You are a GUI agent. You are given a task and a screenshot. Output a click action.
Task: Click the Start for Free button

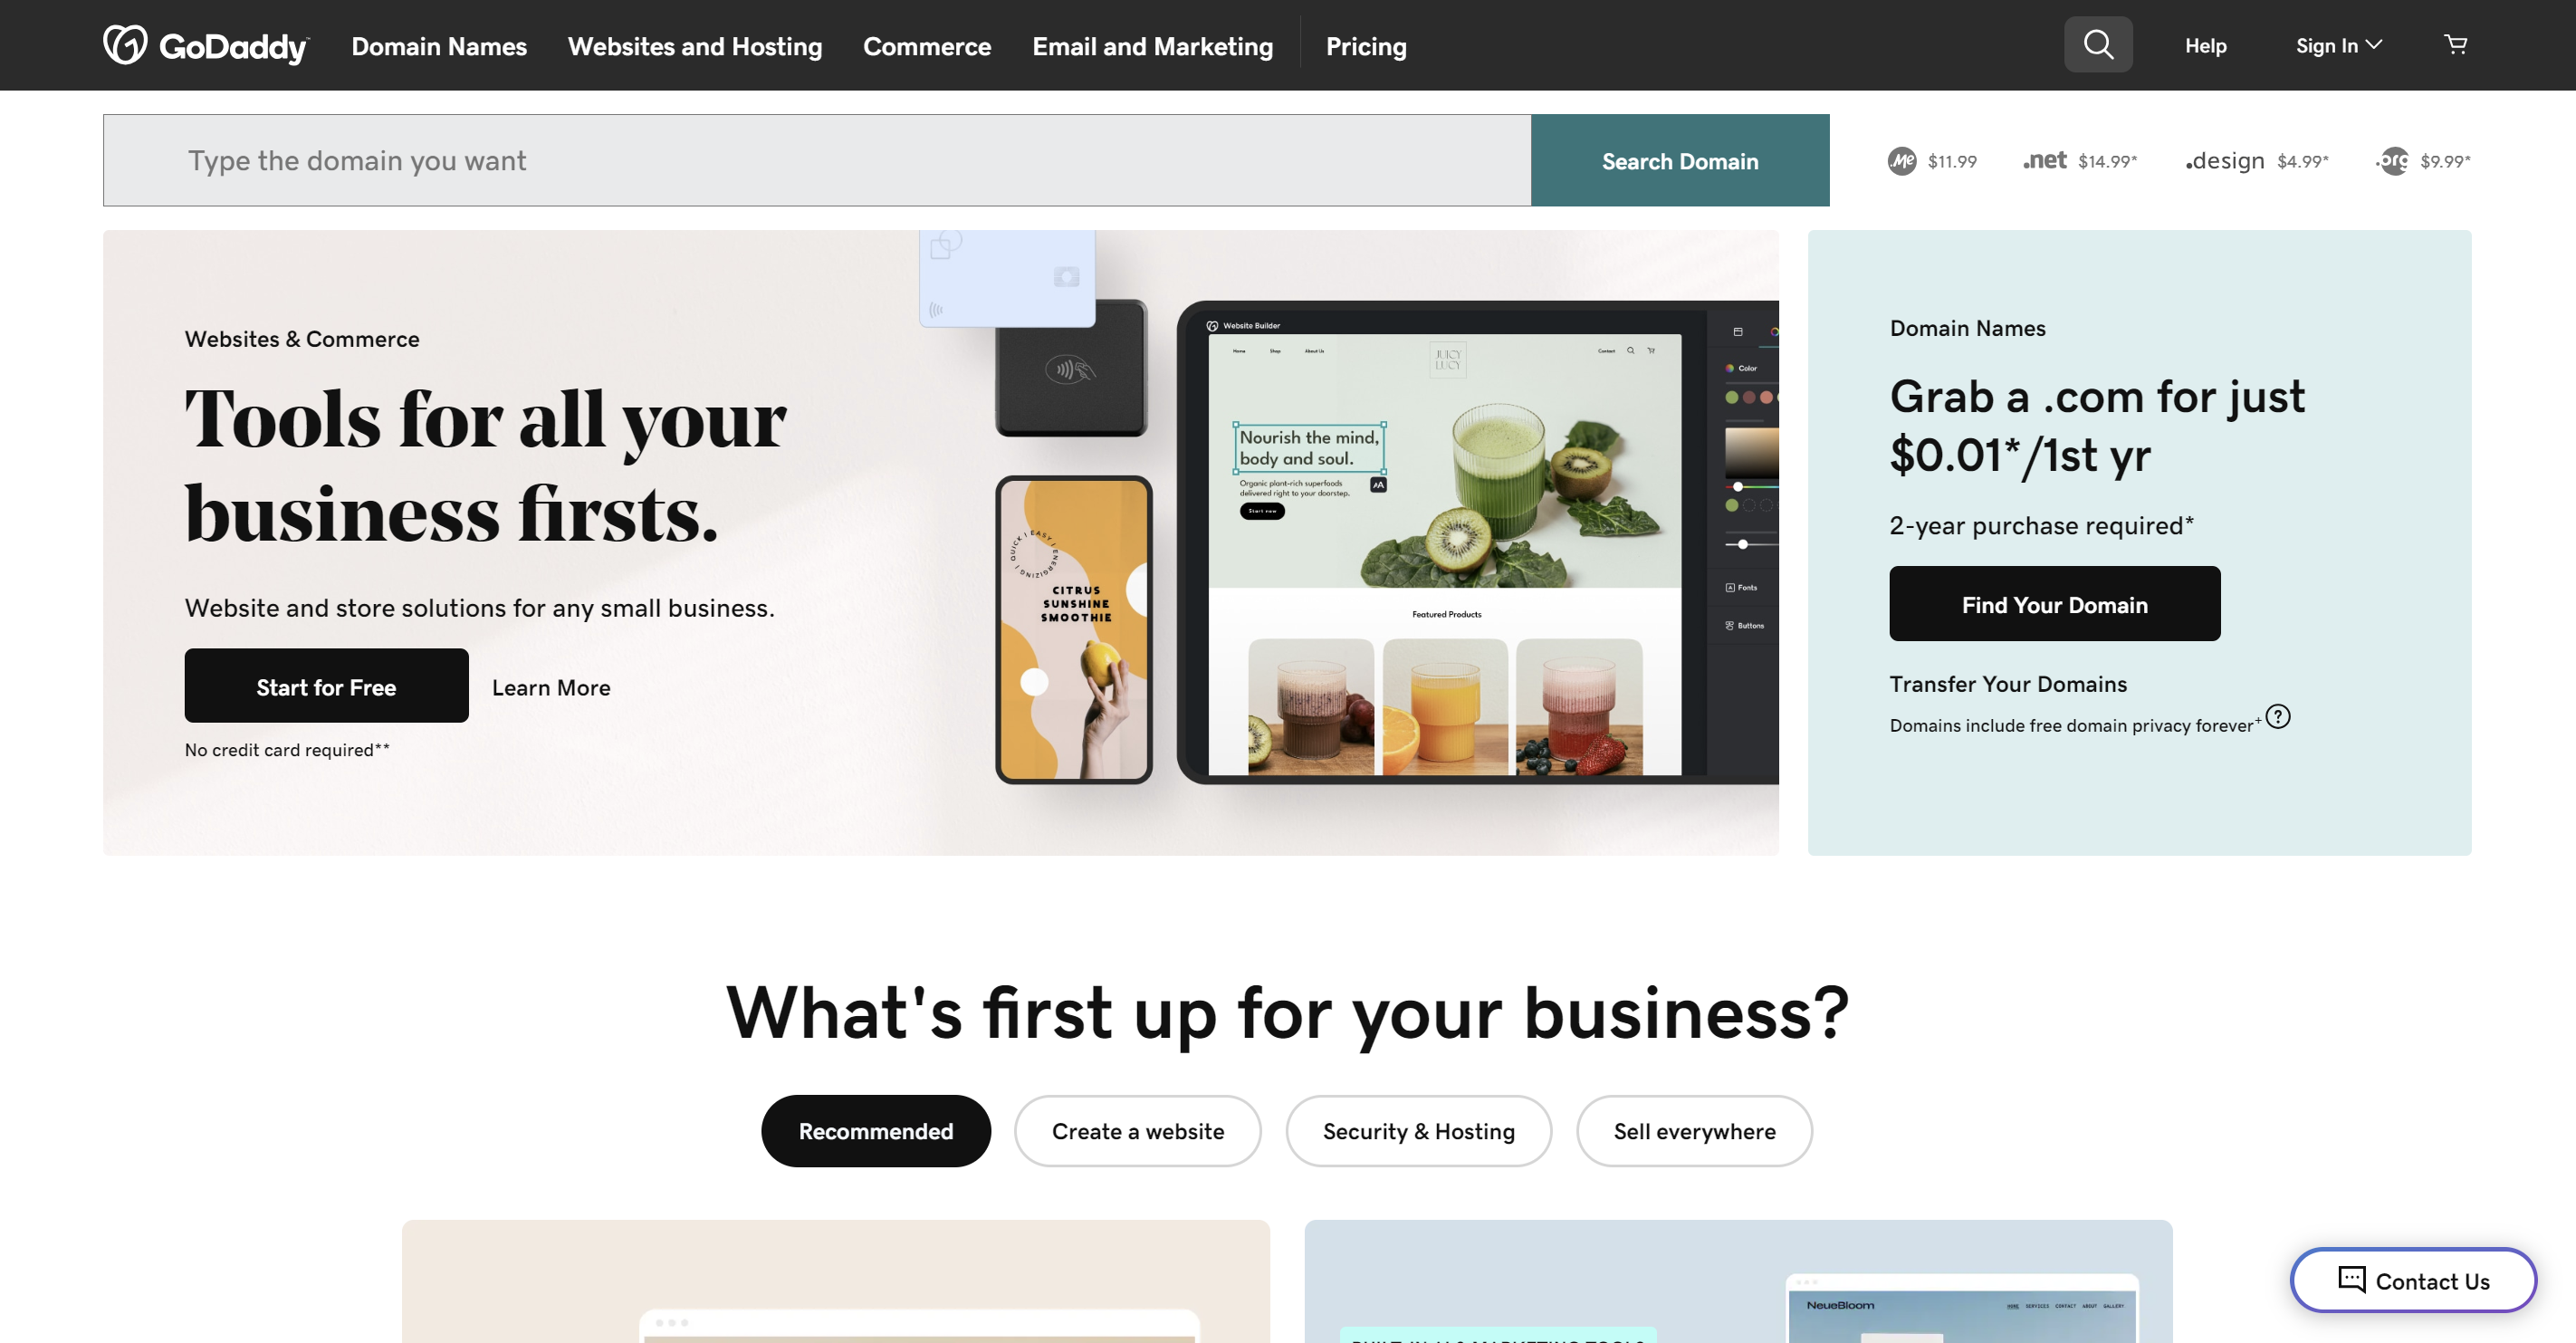[325, 684]
